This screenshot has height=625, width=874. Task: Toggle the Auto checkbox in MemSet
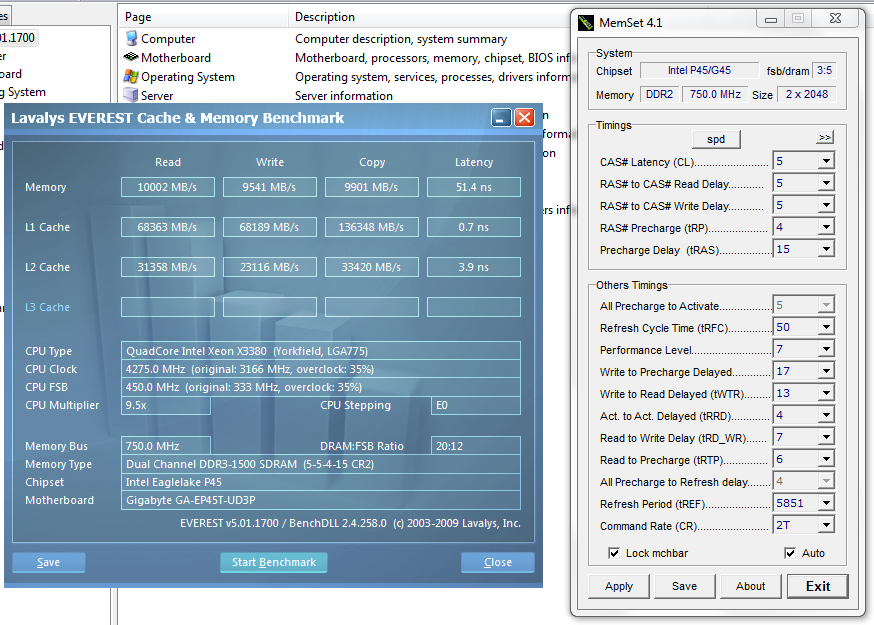click(x=790, y=553)
